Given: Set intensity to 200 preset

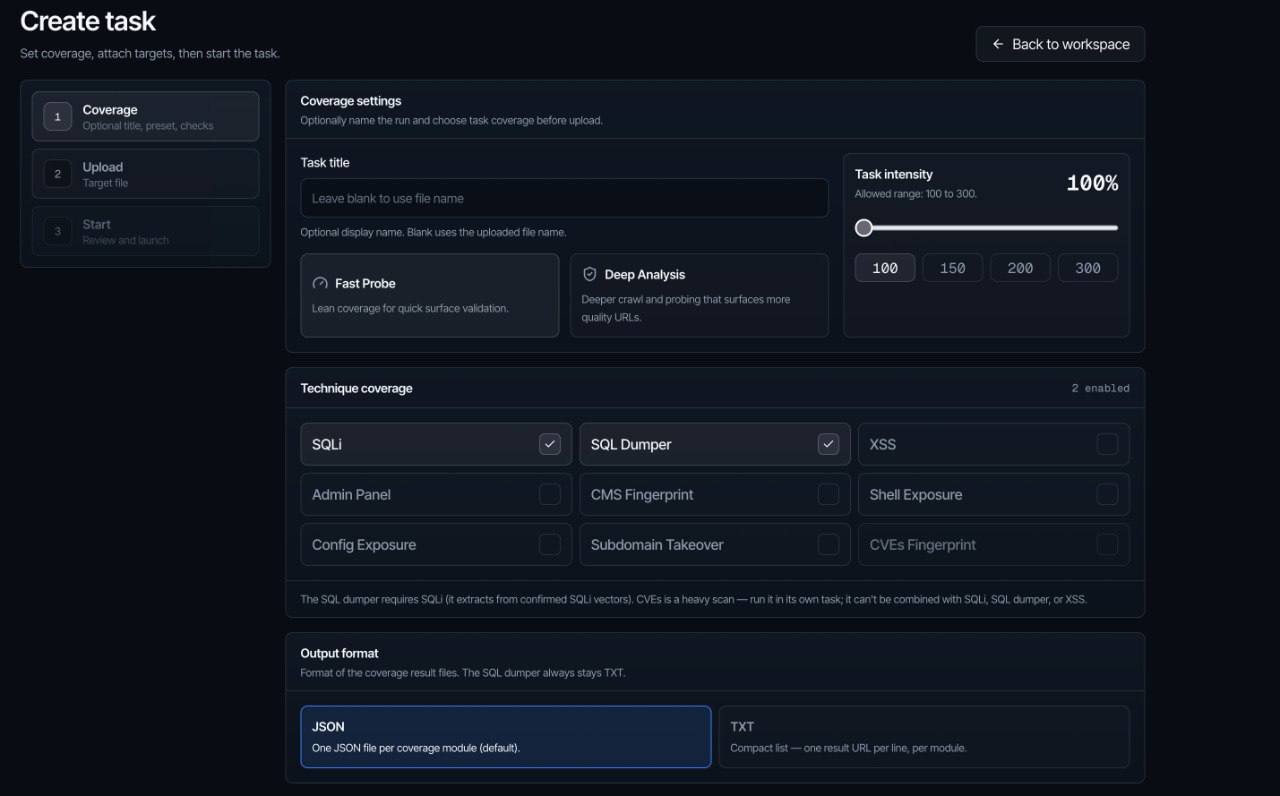Looking at the screenshot, I should click(x=1020, y=268).
